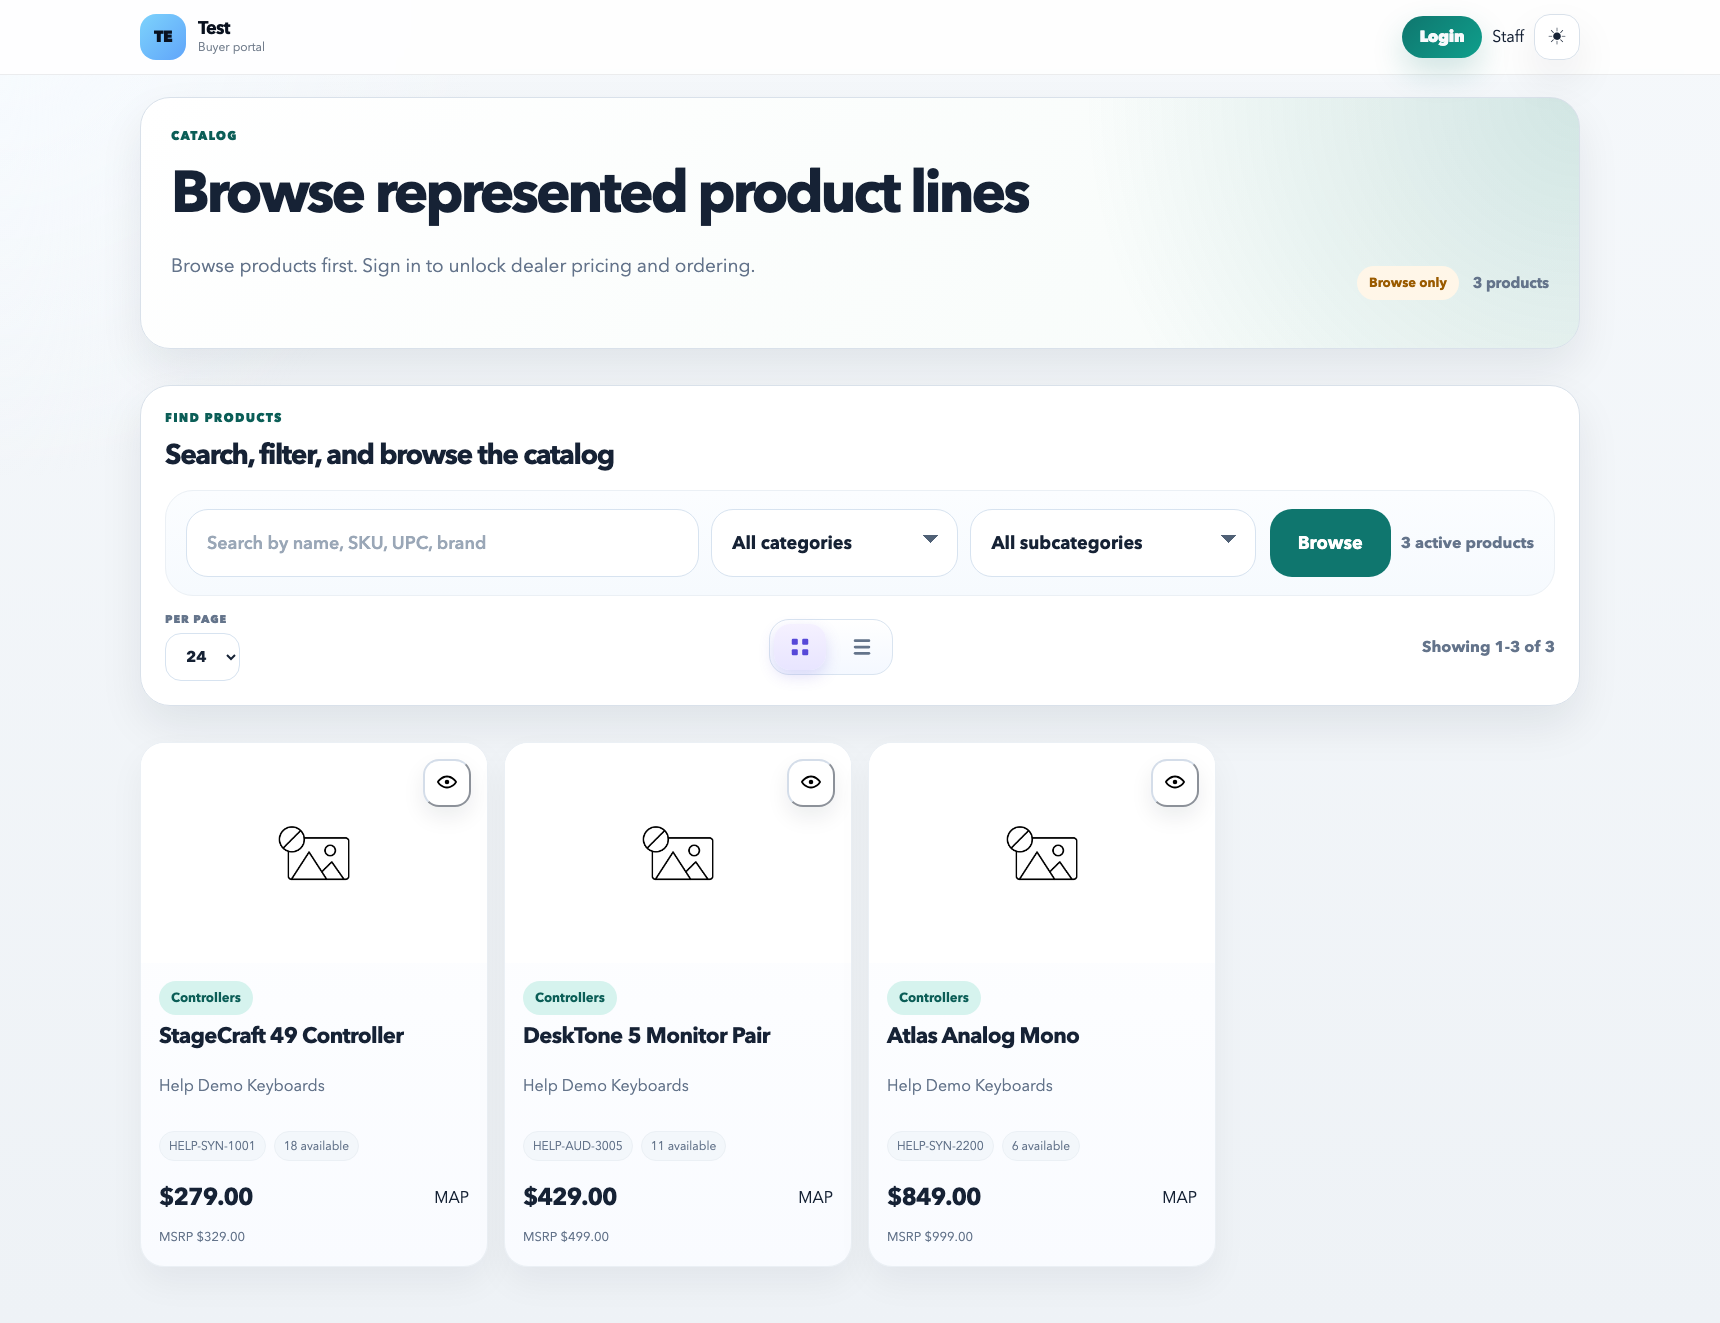Screen dimensions: 1720x1323
Task: Click the TE logo badge
Action: [x=163, y=37]
